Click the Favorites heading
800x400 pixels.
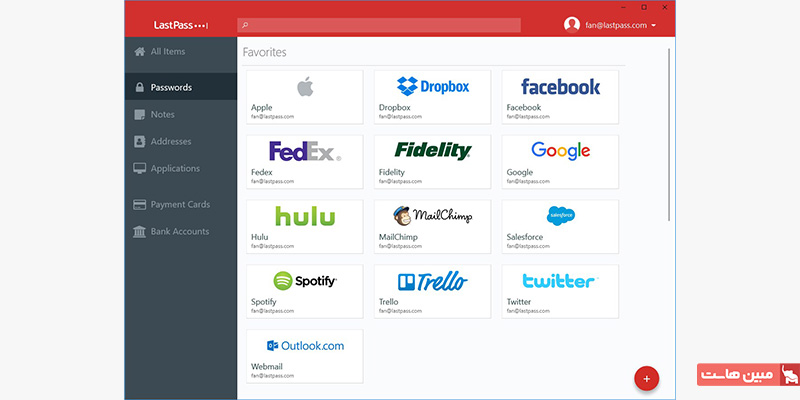point(264,52)
